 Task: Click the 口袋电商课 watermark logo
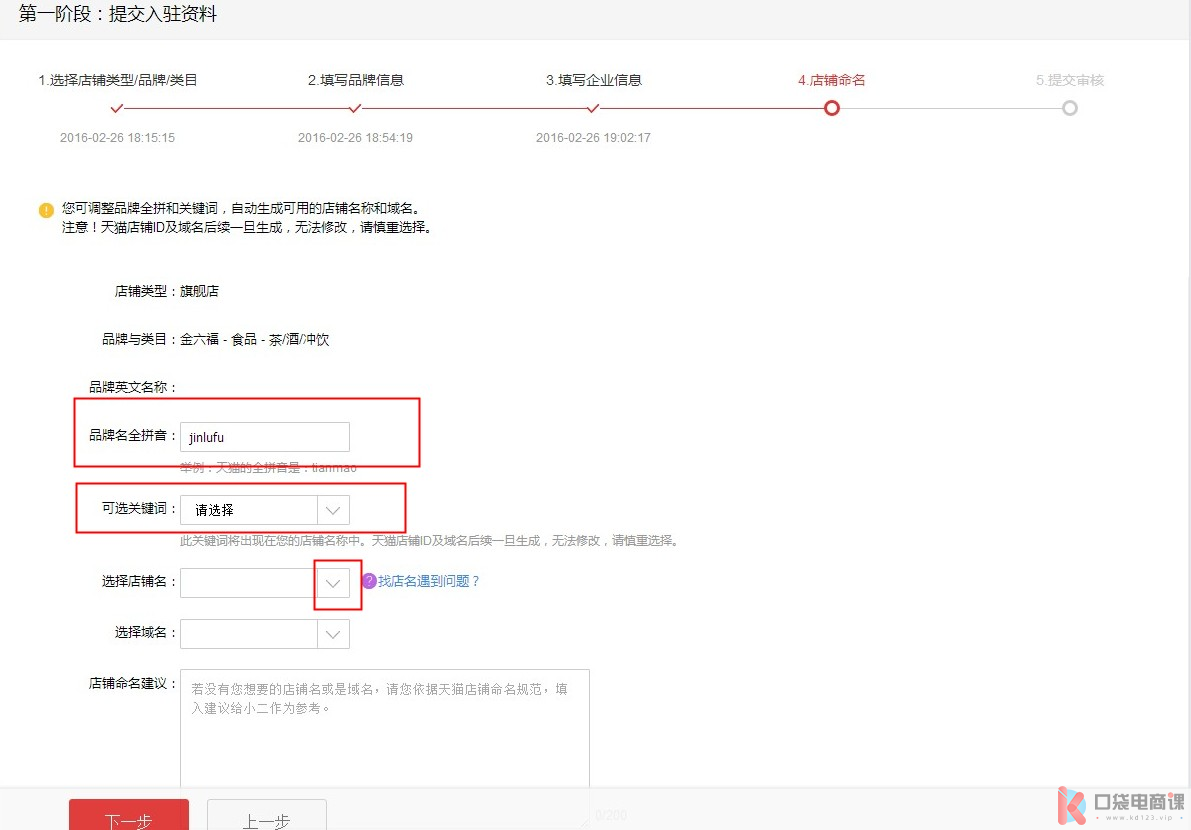[1121, 806]
